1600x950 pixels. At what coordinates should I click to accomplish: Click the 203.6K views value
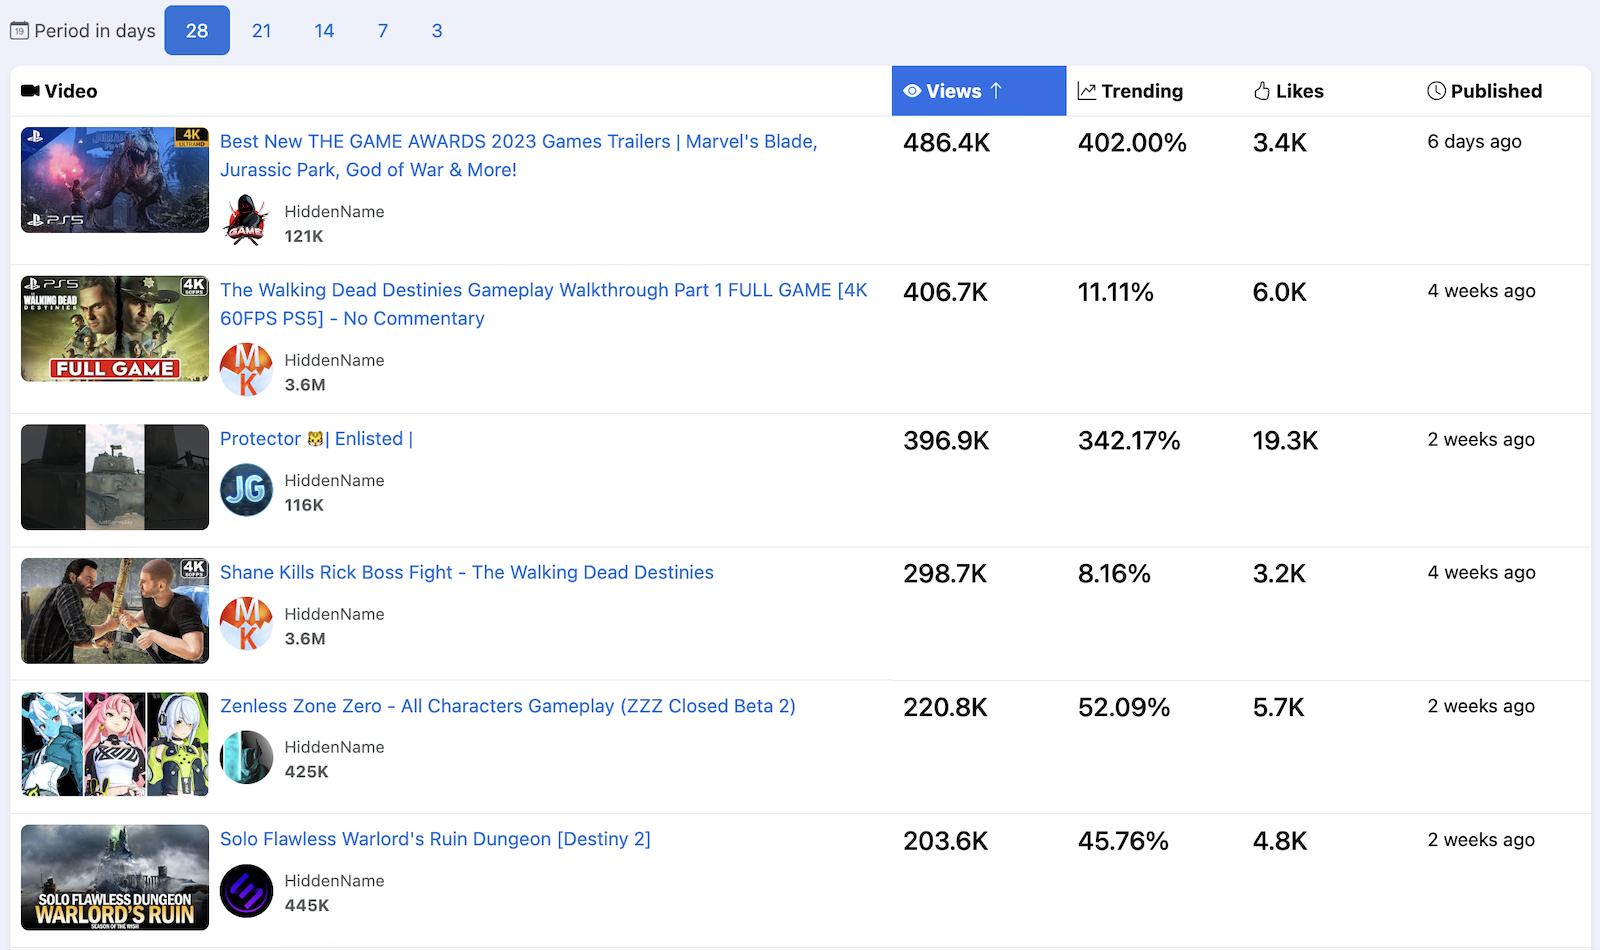(945, 841)
